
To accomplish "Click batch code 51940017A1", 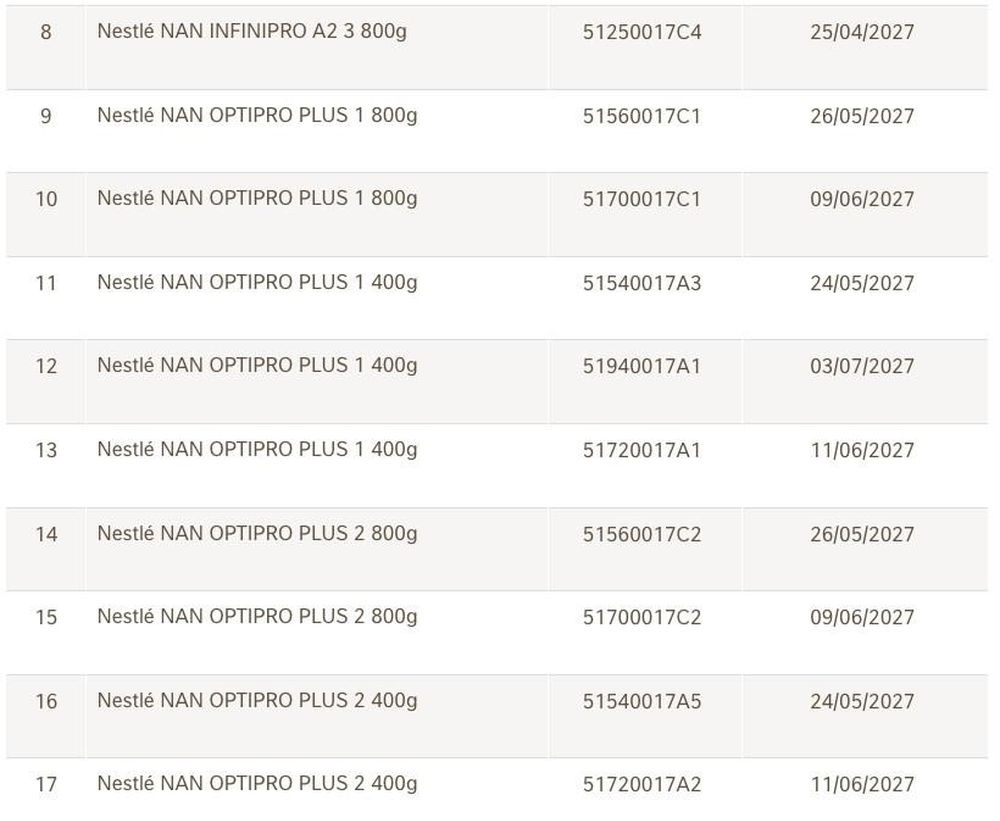I will (x=642, y=366).
